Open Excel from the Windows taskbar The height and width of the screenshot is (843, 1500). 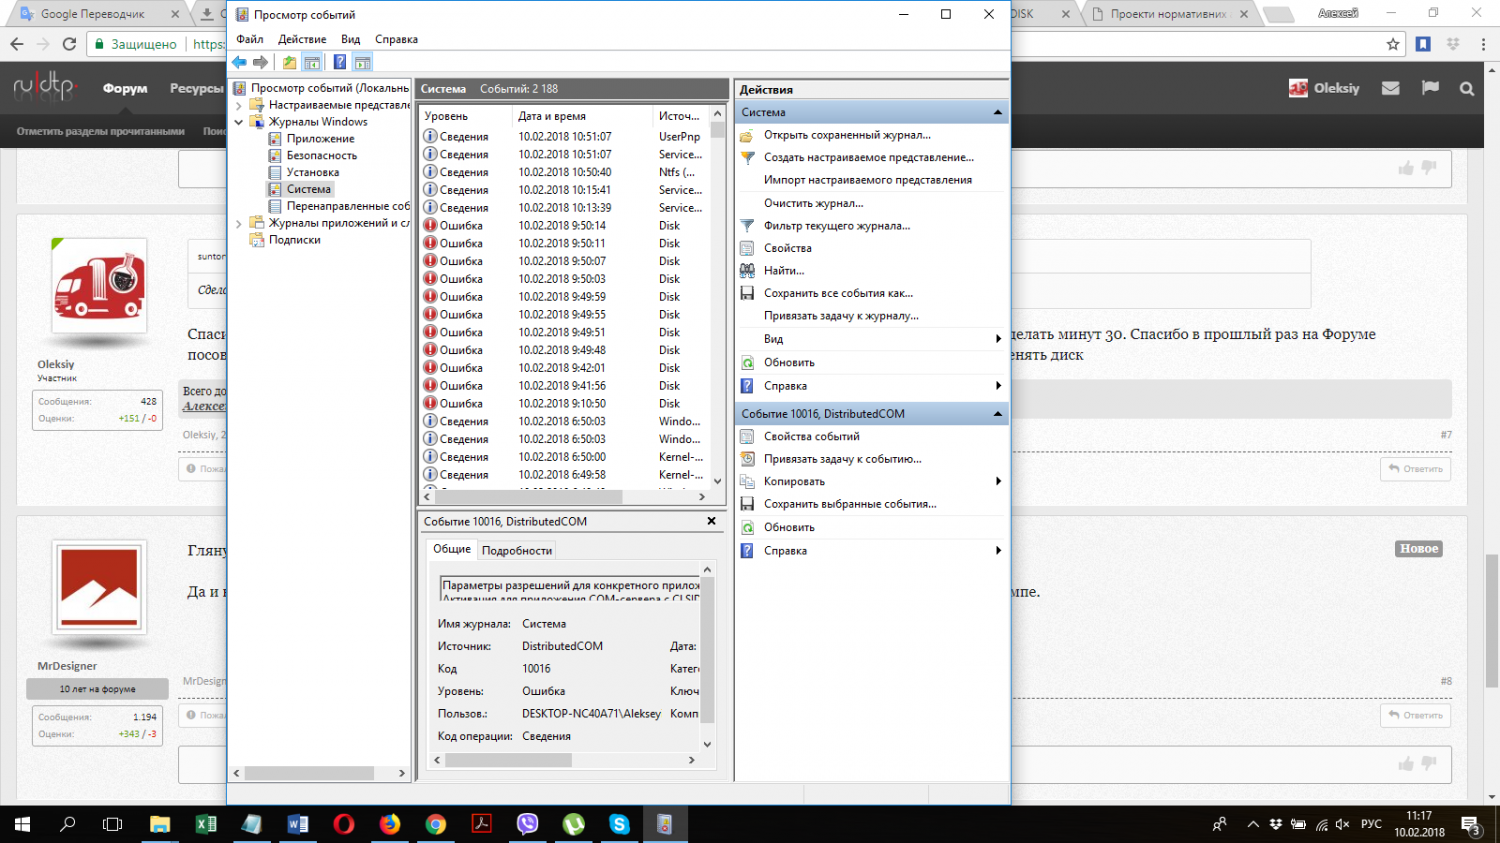[206, 824]
